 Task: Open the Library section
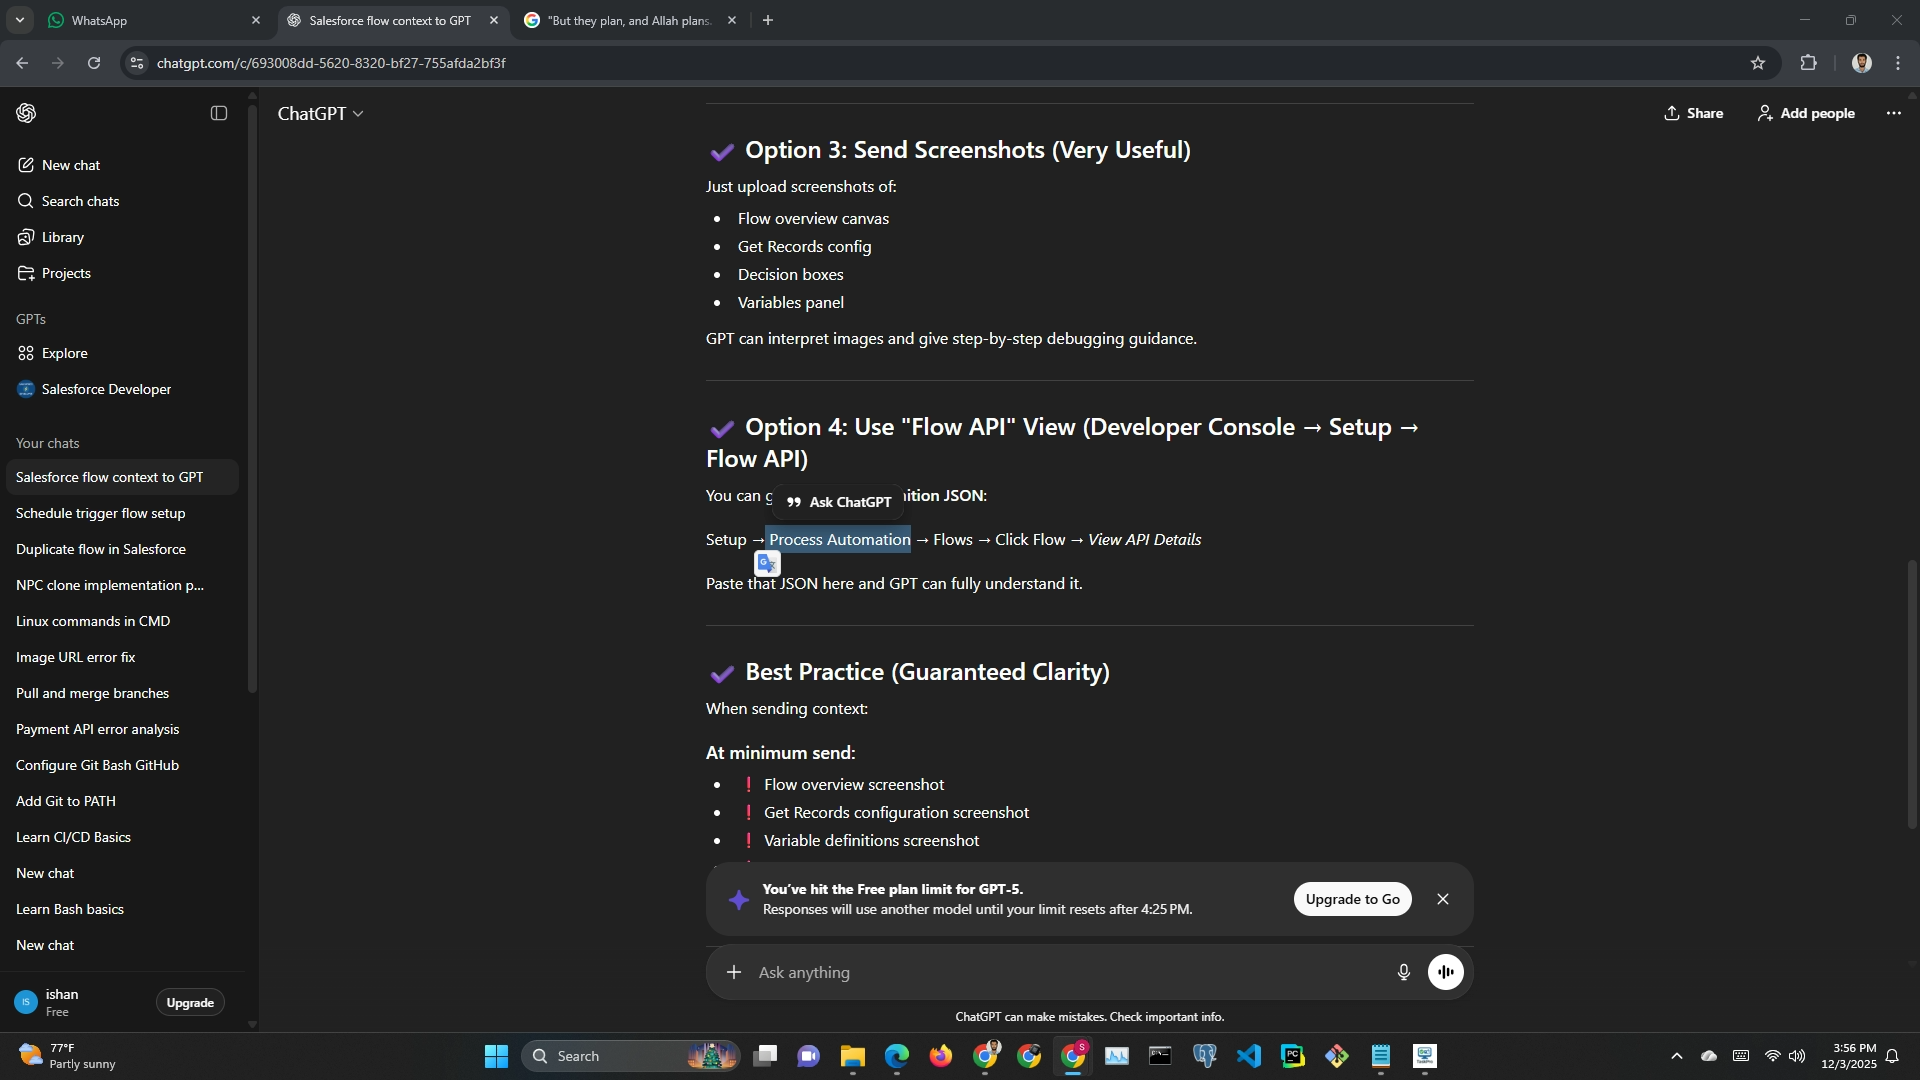[62, 237]
